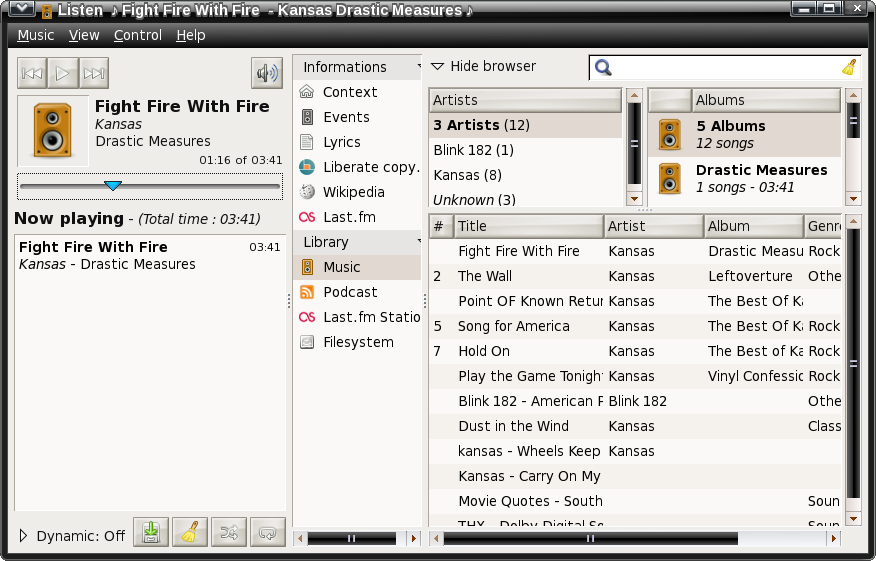This screenshot has height=561, width=876.
Task: Clear the playlist with broom icon
Action: pos(190,533)
